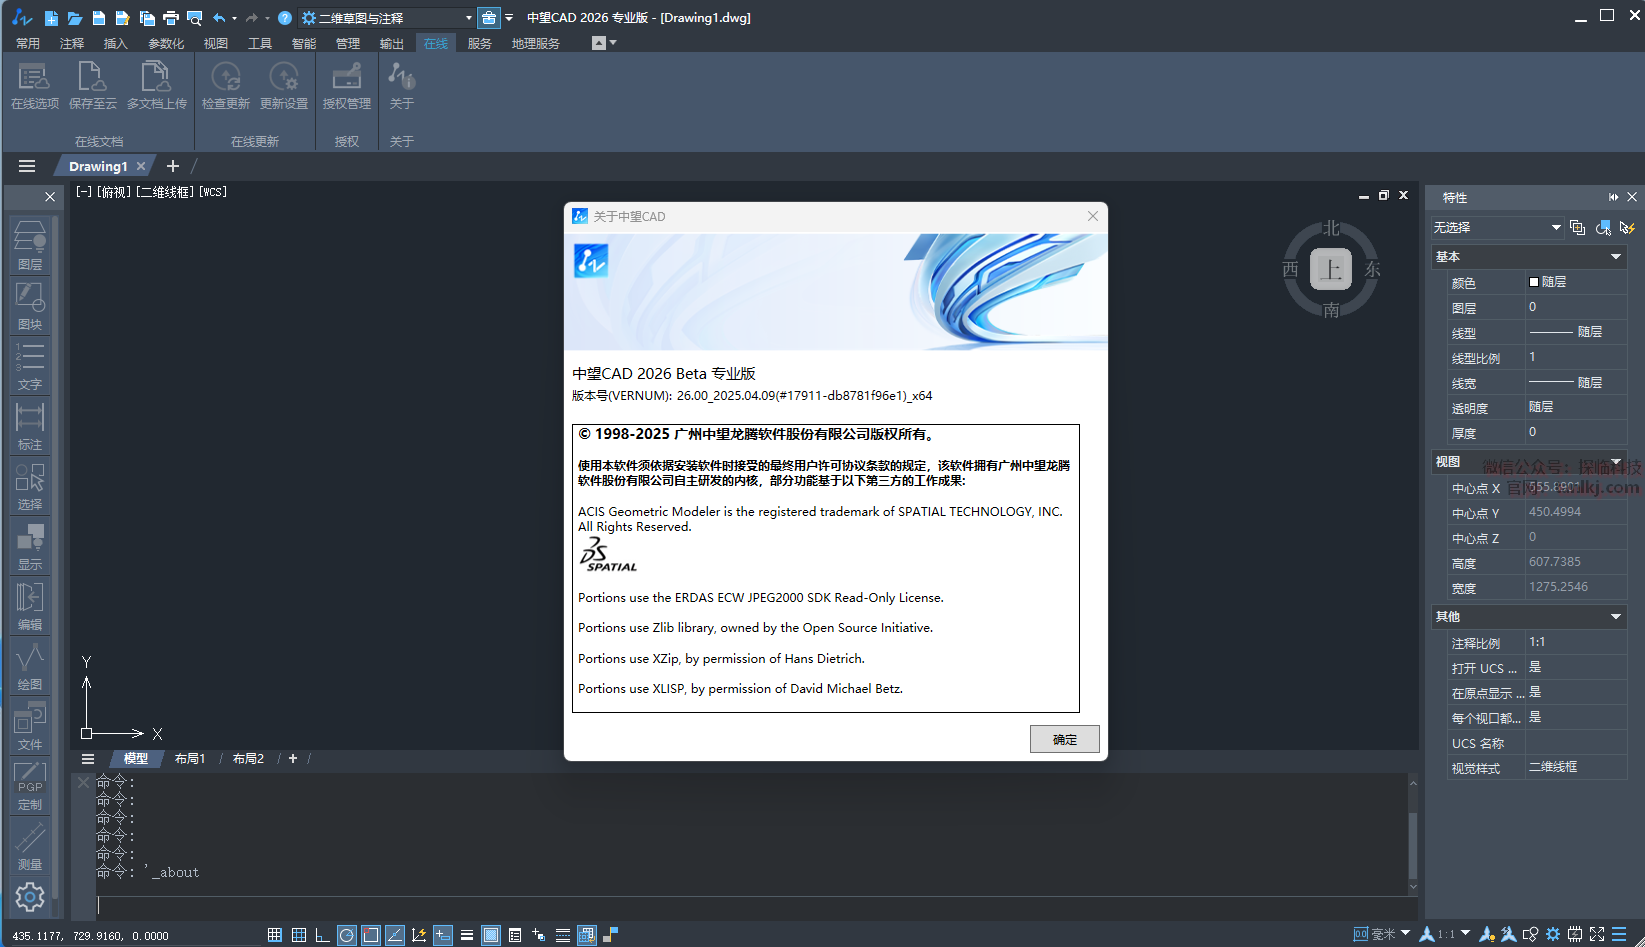Add a new drawing tab with plus button
Viewport: 1645px width, 947px height.
pyautogui.click(x=173, y=166)
